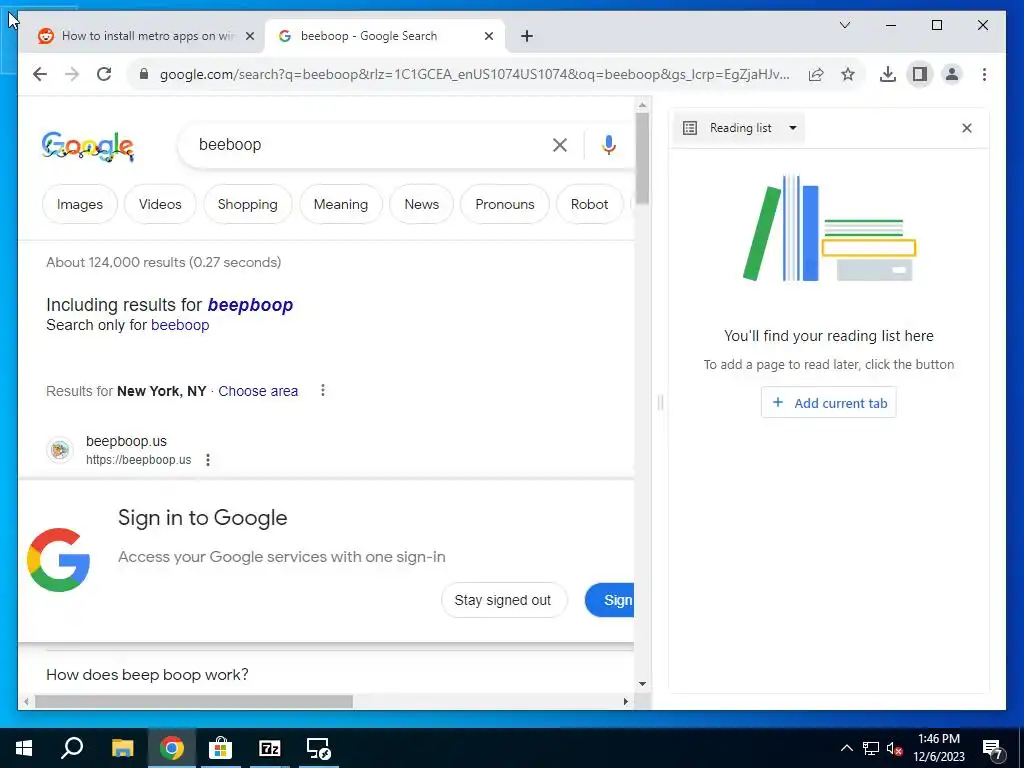View site information lock icon
This screenshot has width=1024, height=768.
click(x=144, y=74)
